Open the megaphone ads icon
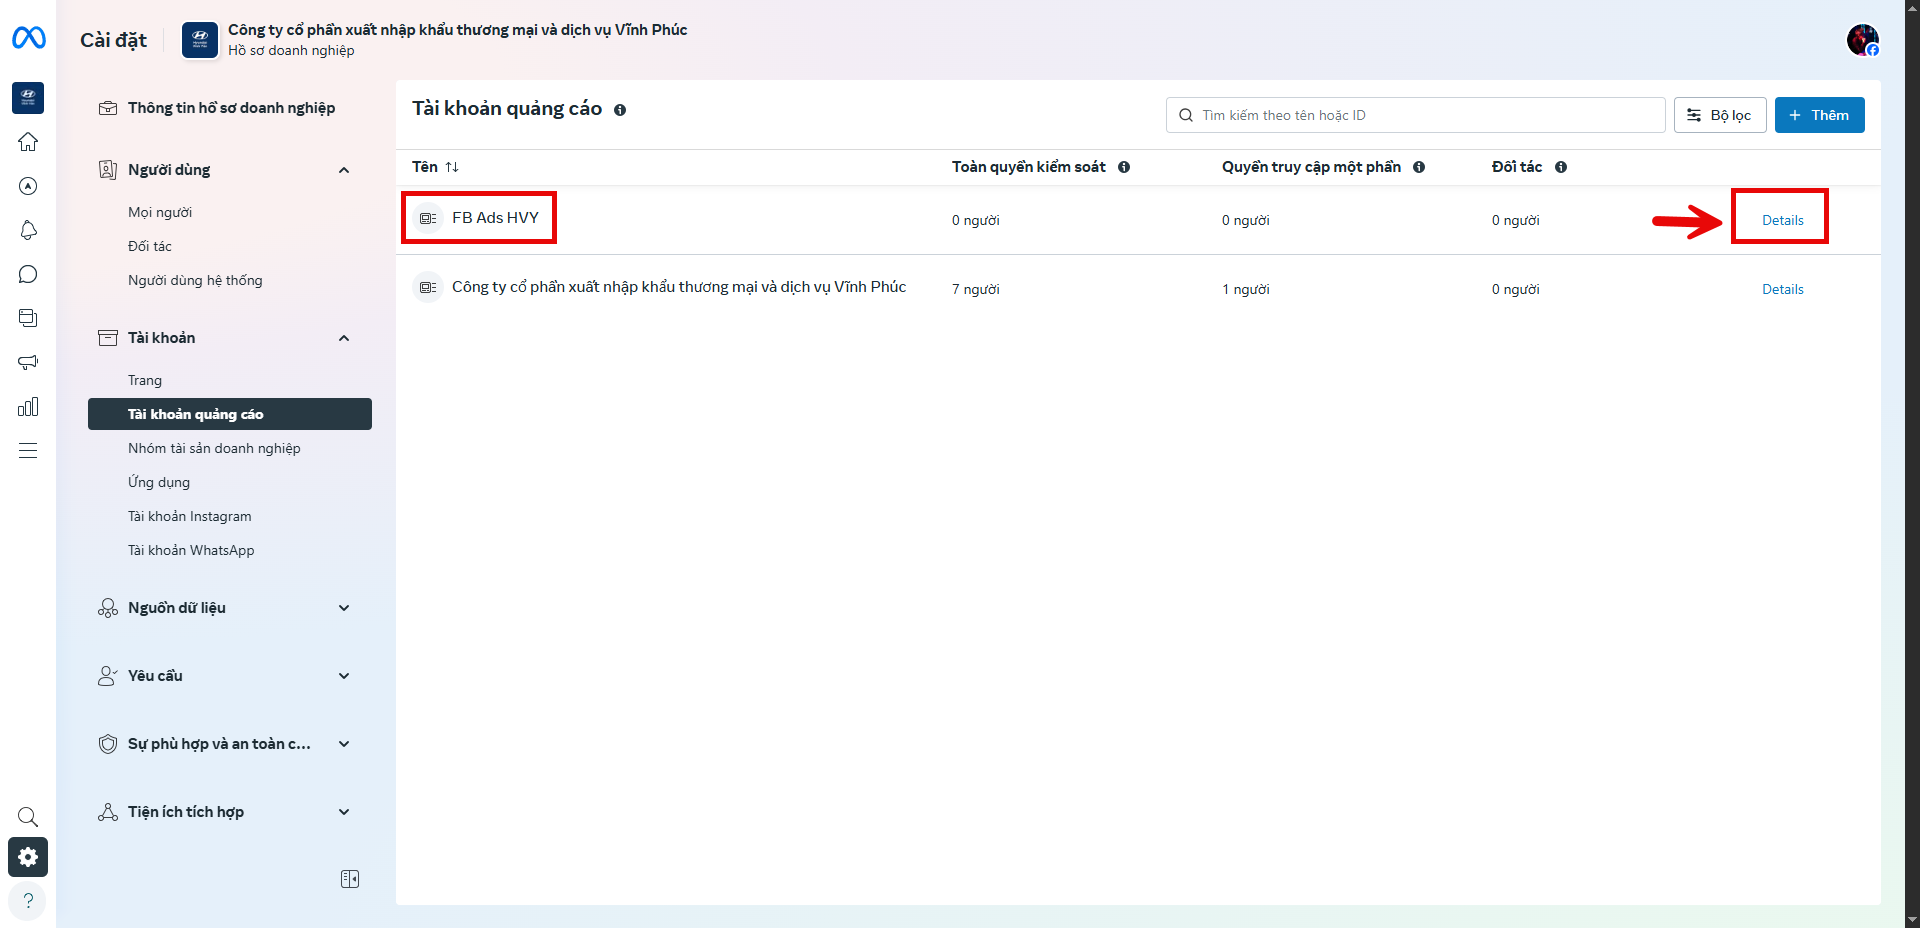This screenshot has width=1920, height=928. pos(28,362)
